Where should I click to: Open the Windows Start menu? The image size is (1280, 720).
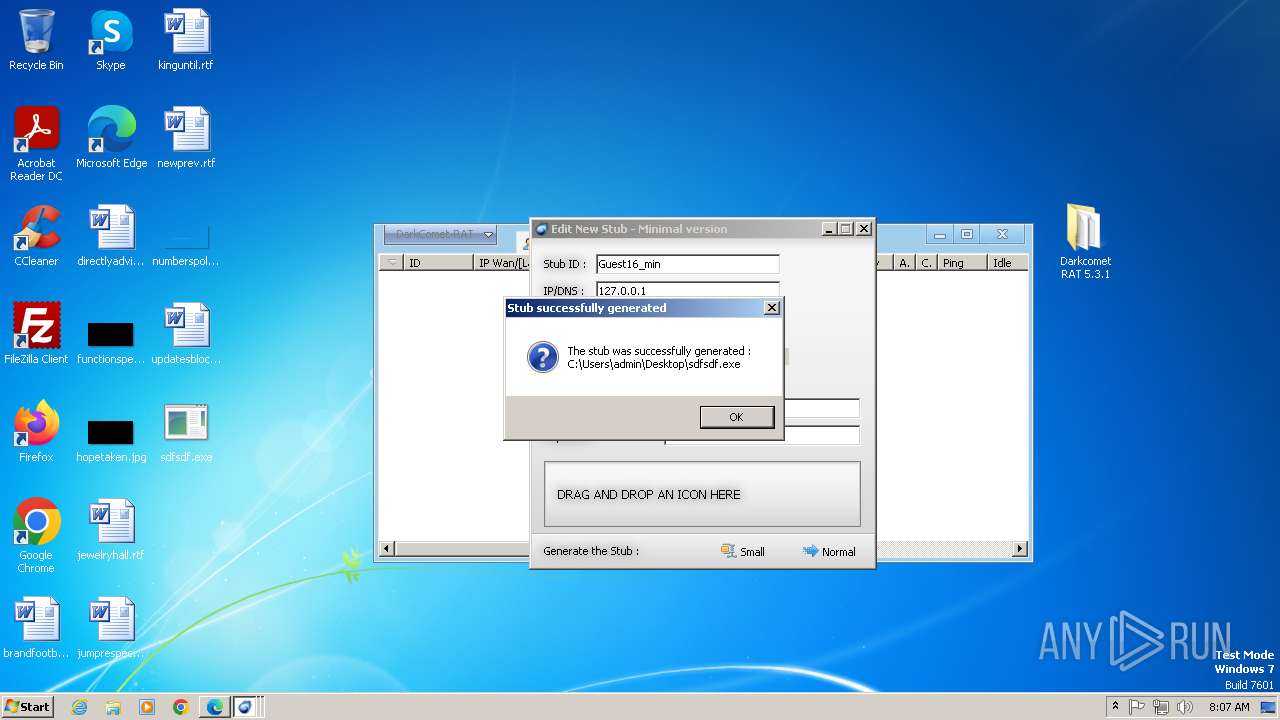27,706
